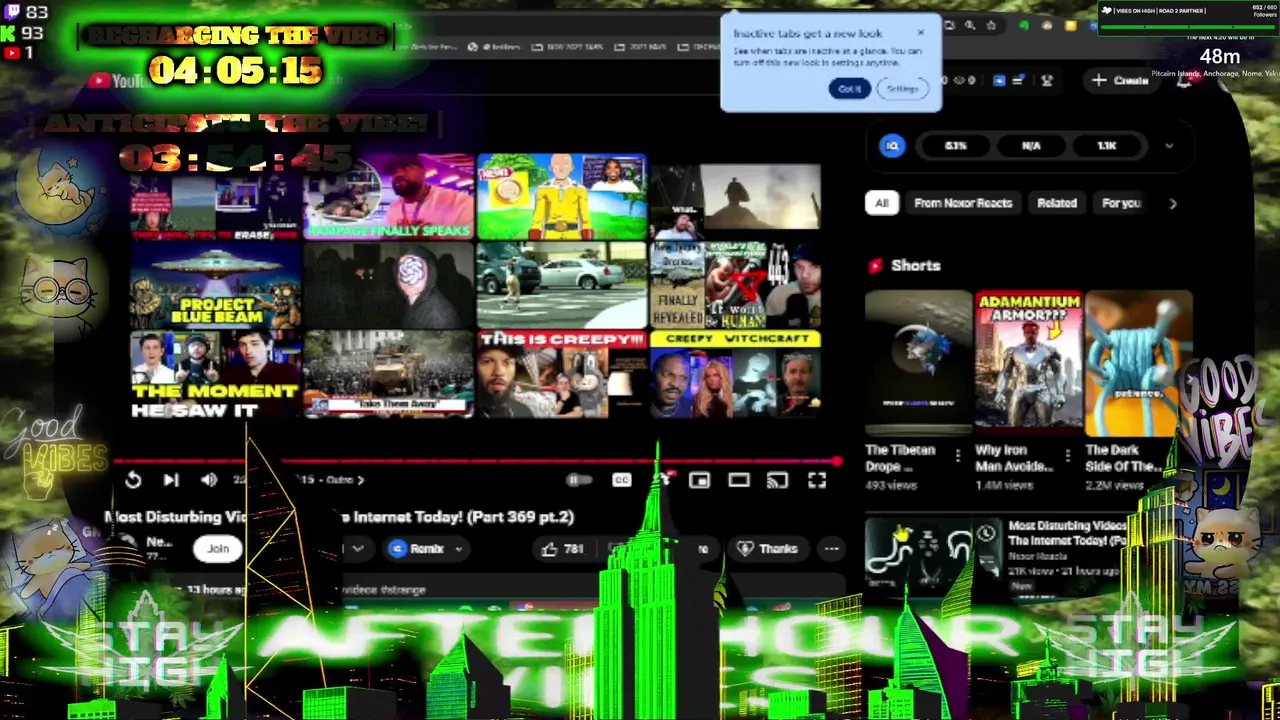Click the green elephant extension icon
1280x720 pixels.
pyautogui.click(x=1023, y=25)
